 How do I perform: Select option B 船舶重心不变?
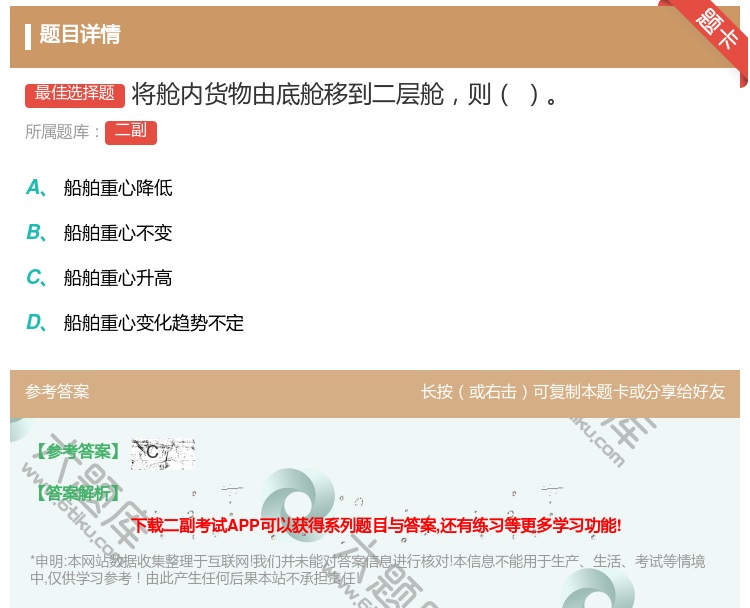pos(99,233)
